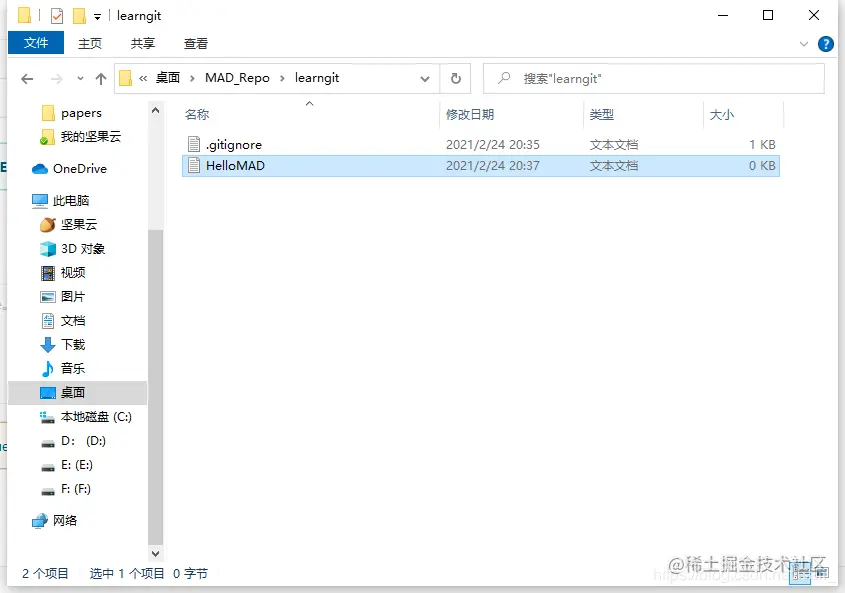Select 此电脑 in navigation pane

[71, 201]
